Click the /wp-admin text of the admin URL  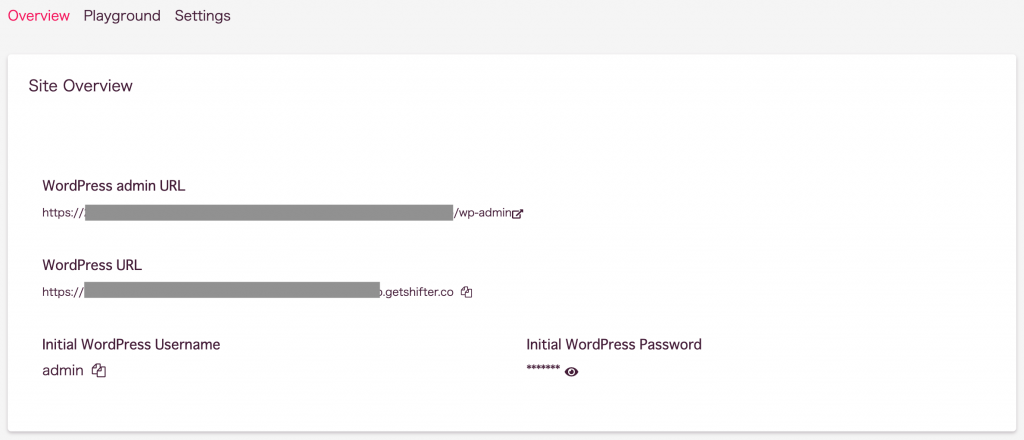point(482,213)
